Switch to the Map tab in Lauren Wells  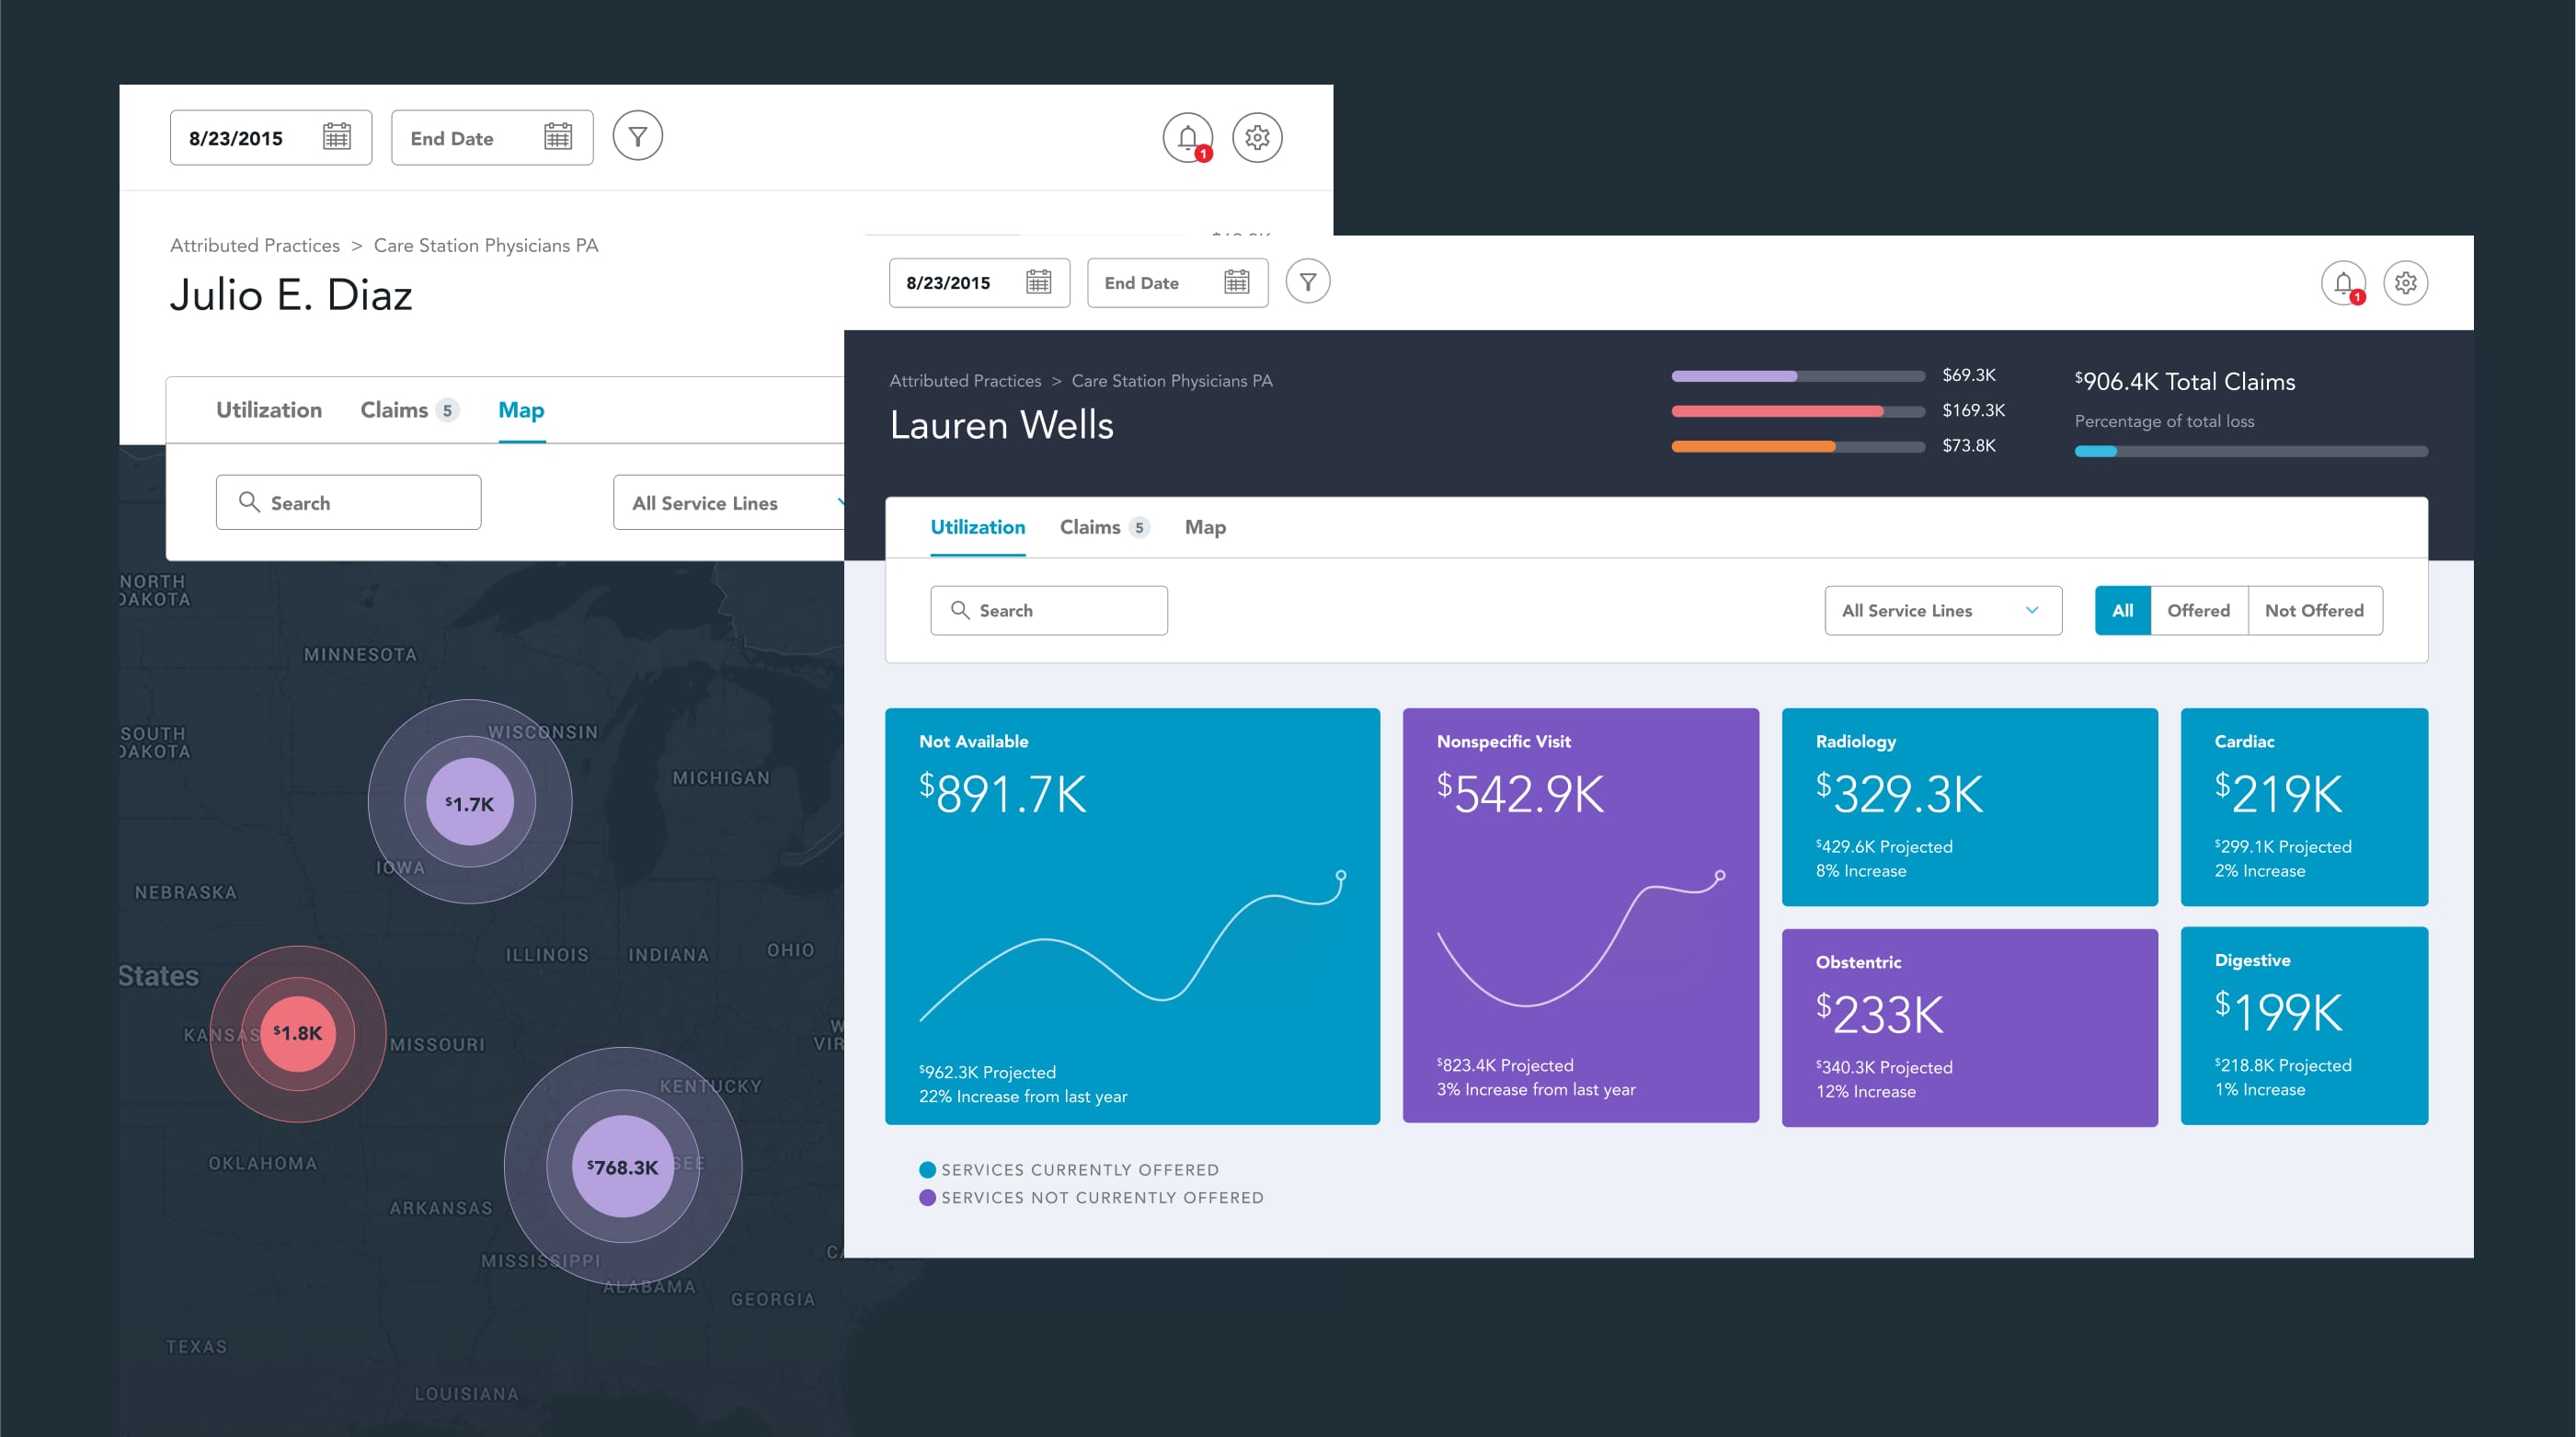[1207, 525]
